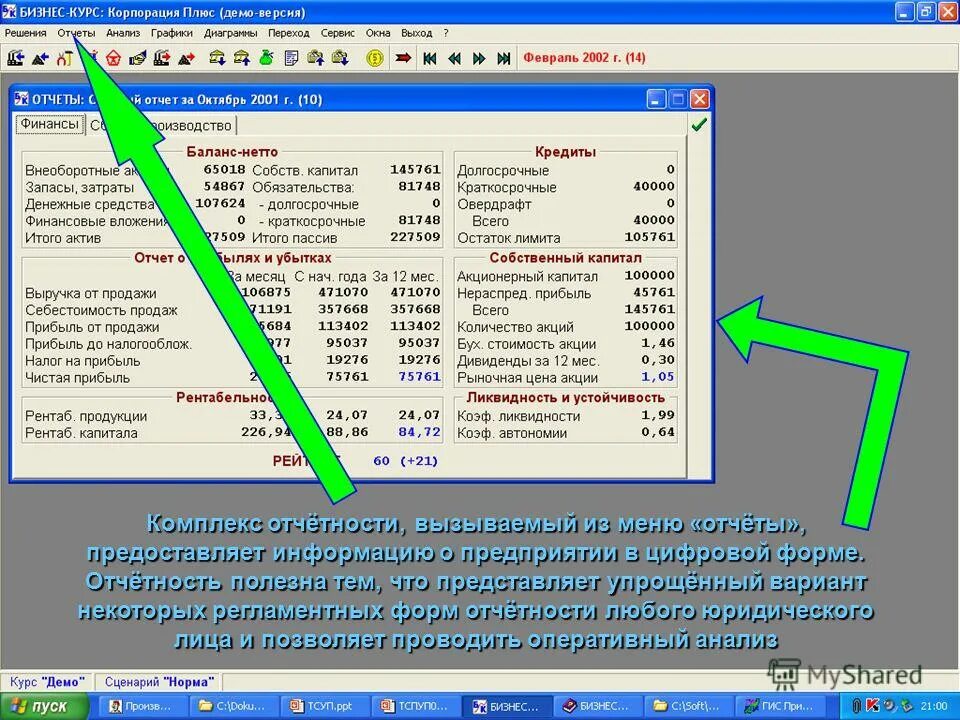960x720 pixels.
Task: Click the Итого пассив row label
Action: (294, 238)
